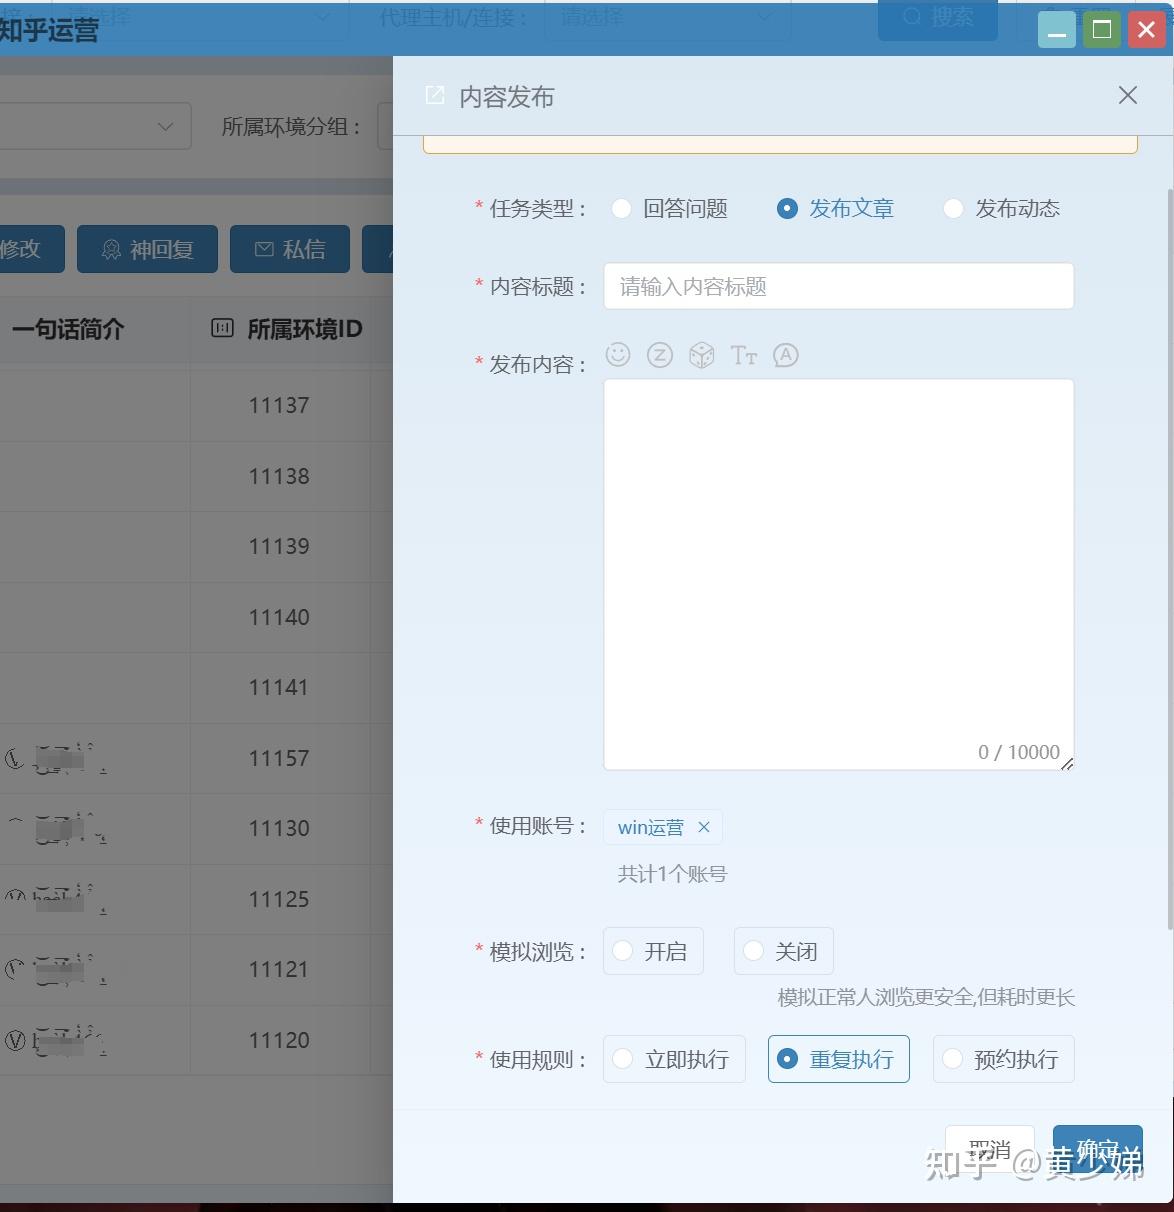Choose the 预约执行 usage rule
This screenshot has height=1212, width=1174.
click(1004, 1059)
